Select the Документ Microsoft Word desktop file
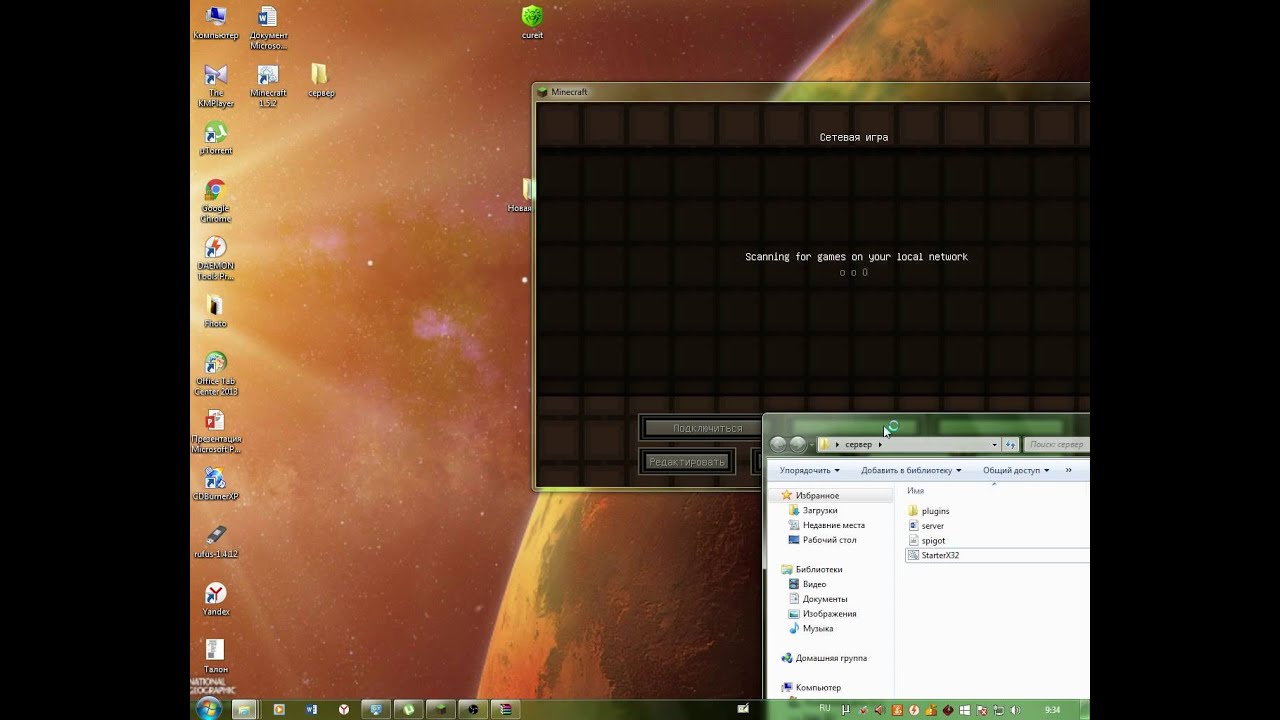1280x720 pixels. 267,28
